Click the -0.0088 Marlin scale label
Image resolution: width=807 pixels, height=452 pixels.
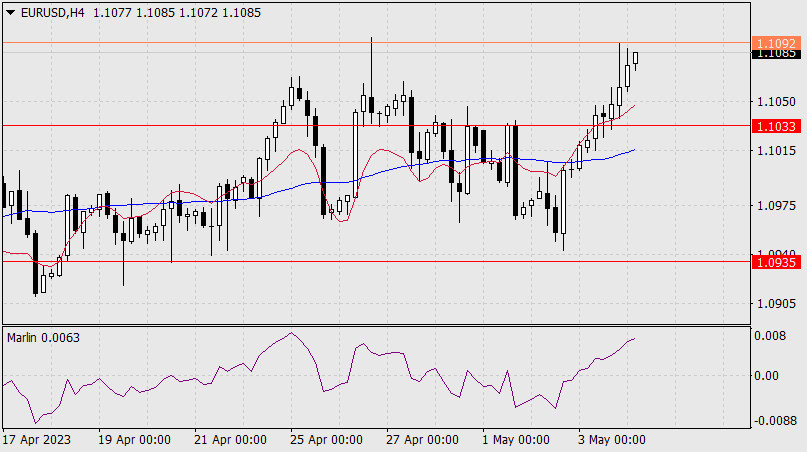coord(776,421)
